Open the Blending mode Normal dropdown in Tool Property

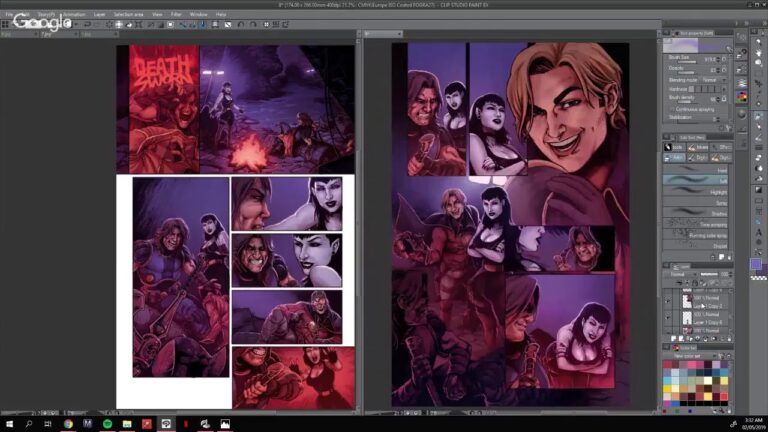(x=713, y=80)
